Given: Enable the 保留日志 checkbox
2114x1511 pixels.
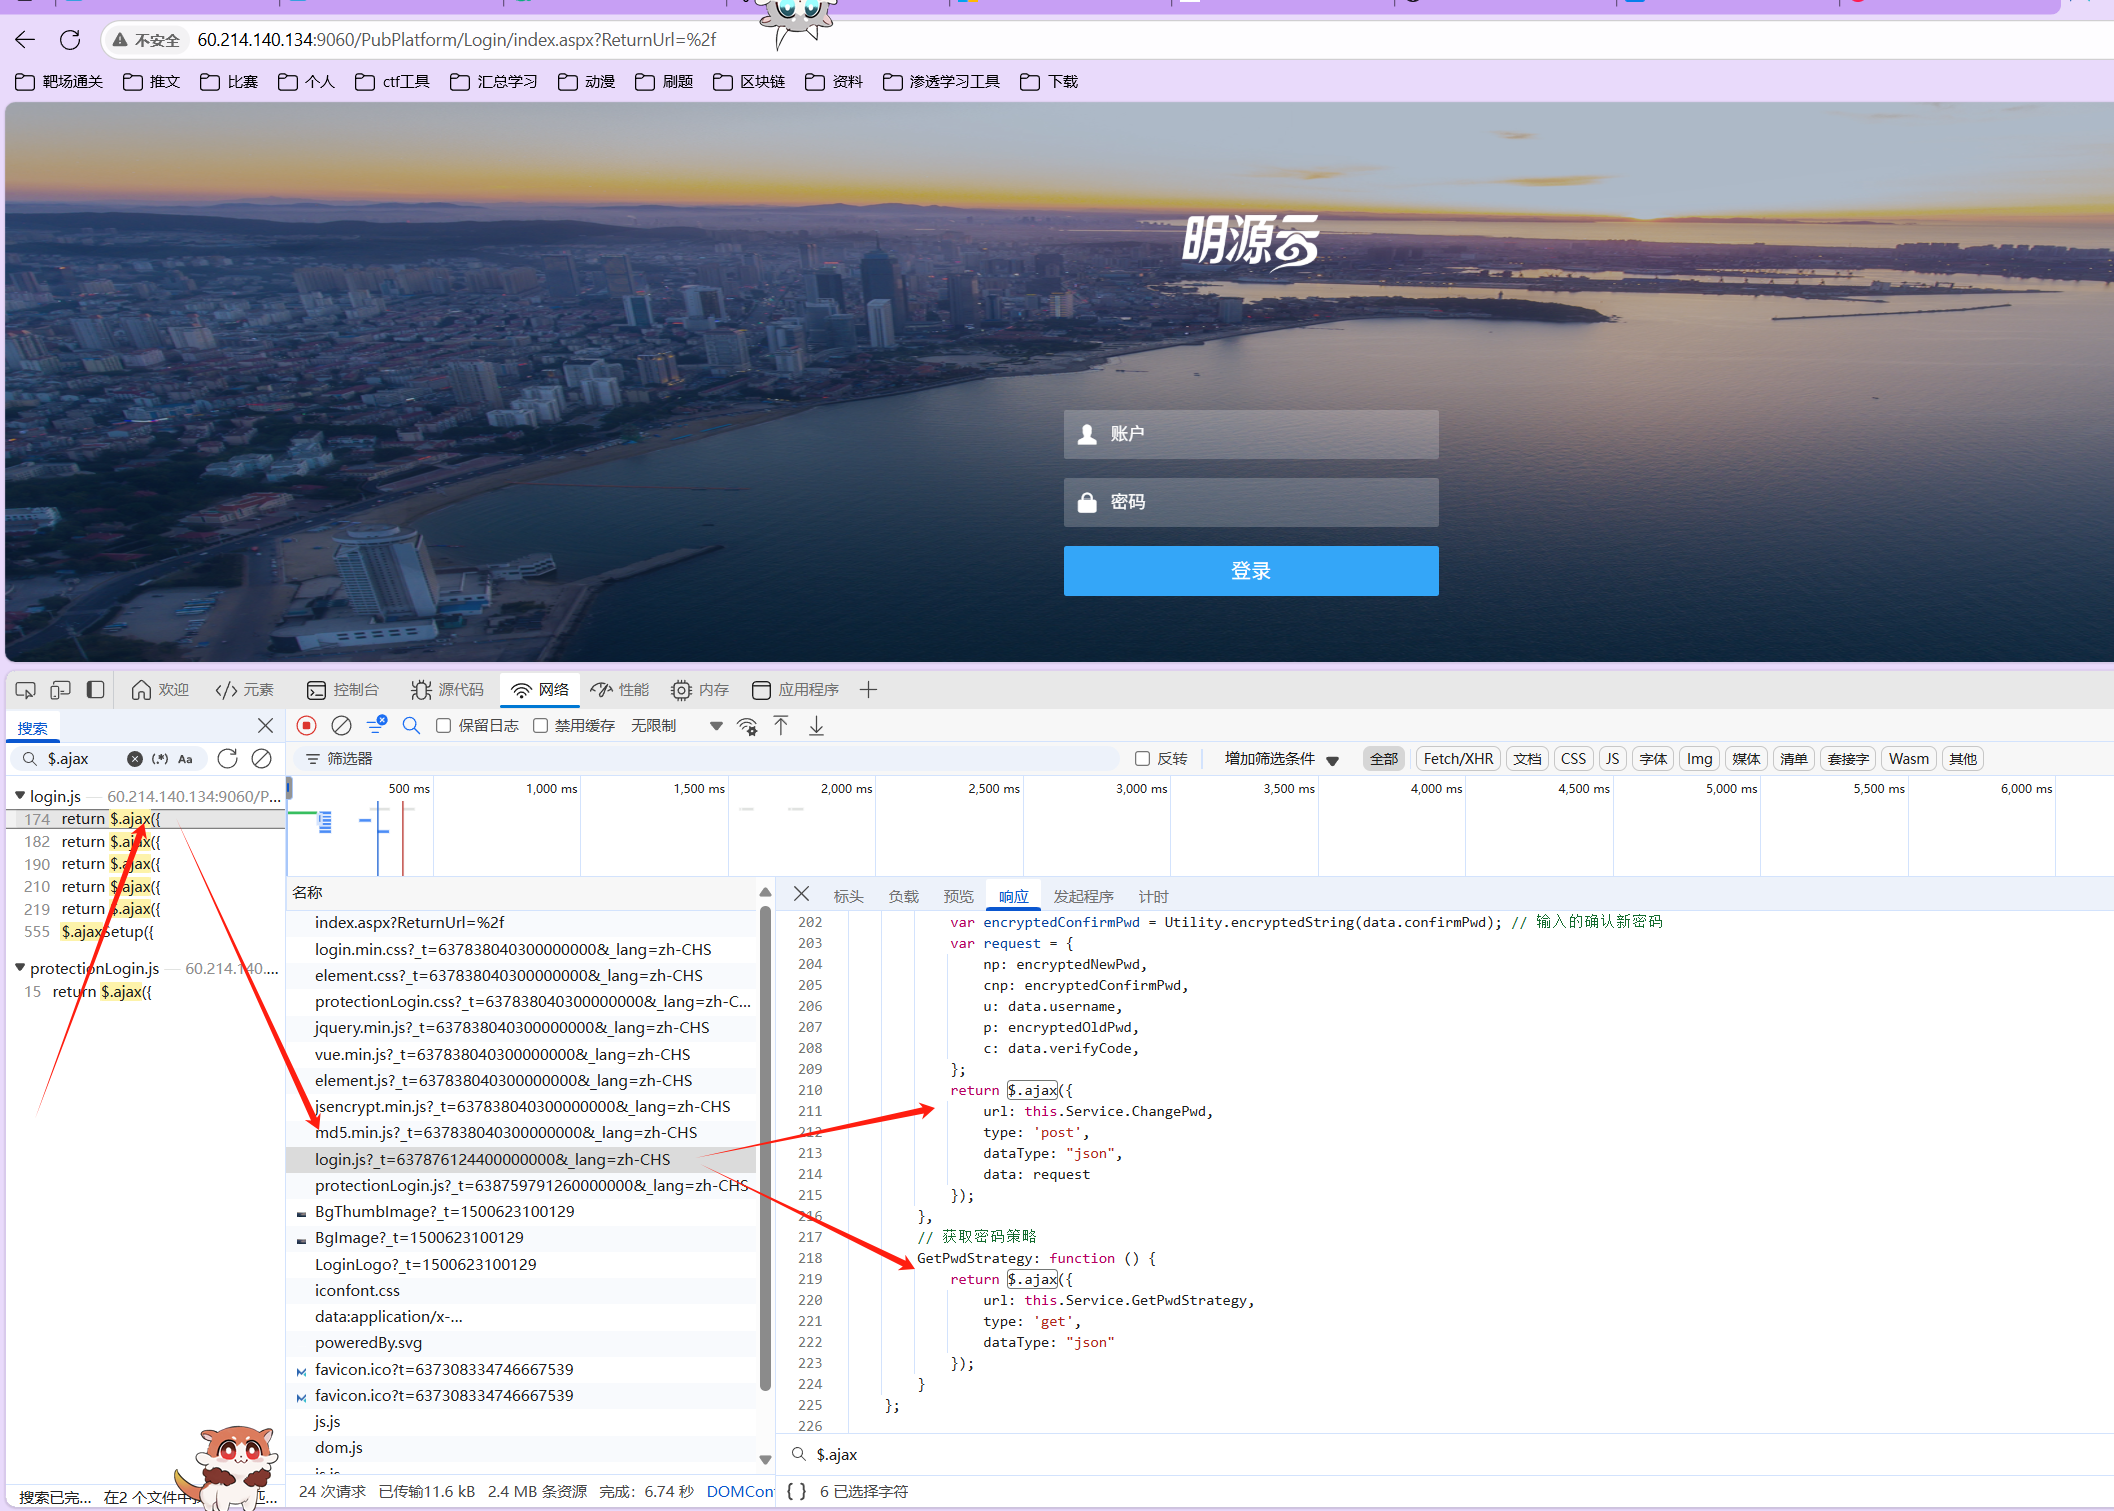Looking at the screenshot, I should (444, 726).
